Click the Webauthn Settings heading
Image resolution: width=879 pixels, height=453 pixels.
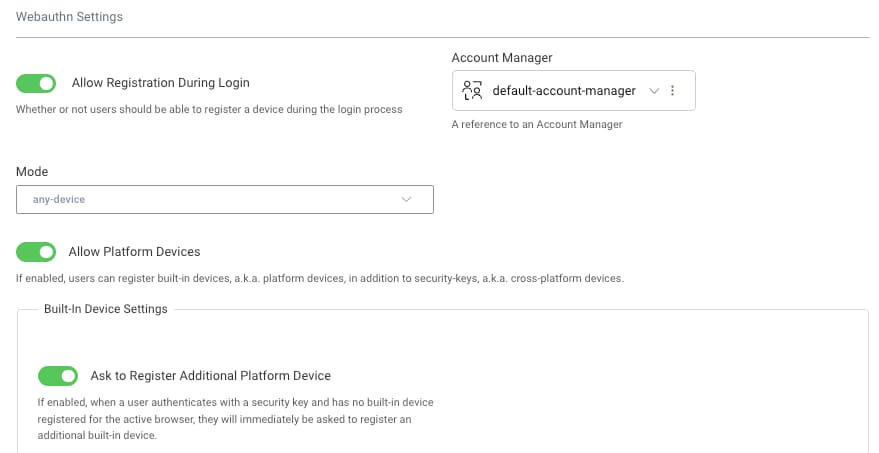click(x=70, y=17)
